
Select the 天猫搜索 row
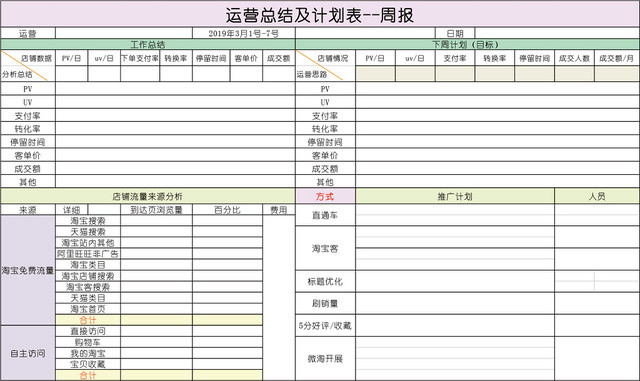point(88,232)
